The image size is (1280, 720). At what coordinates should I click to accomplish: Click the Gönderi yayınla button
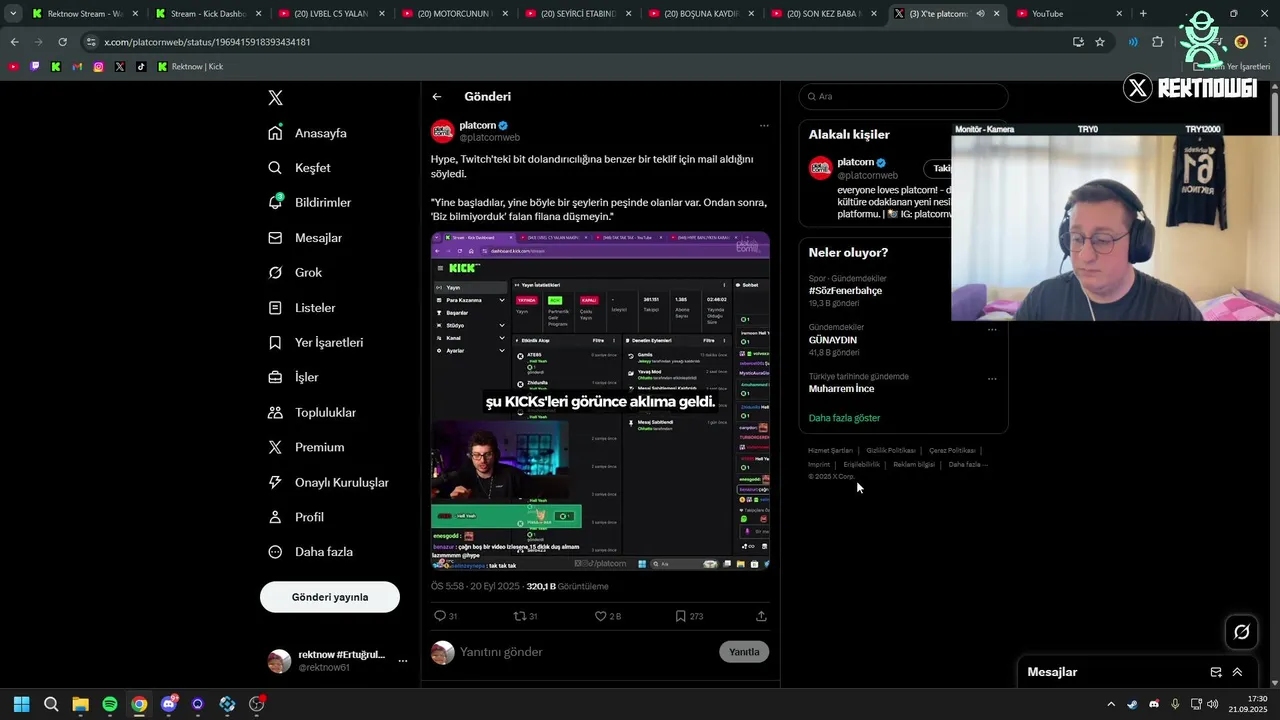[x=330, y=597]
